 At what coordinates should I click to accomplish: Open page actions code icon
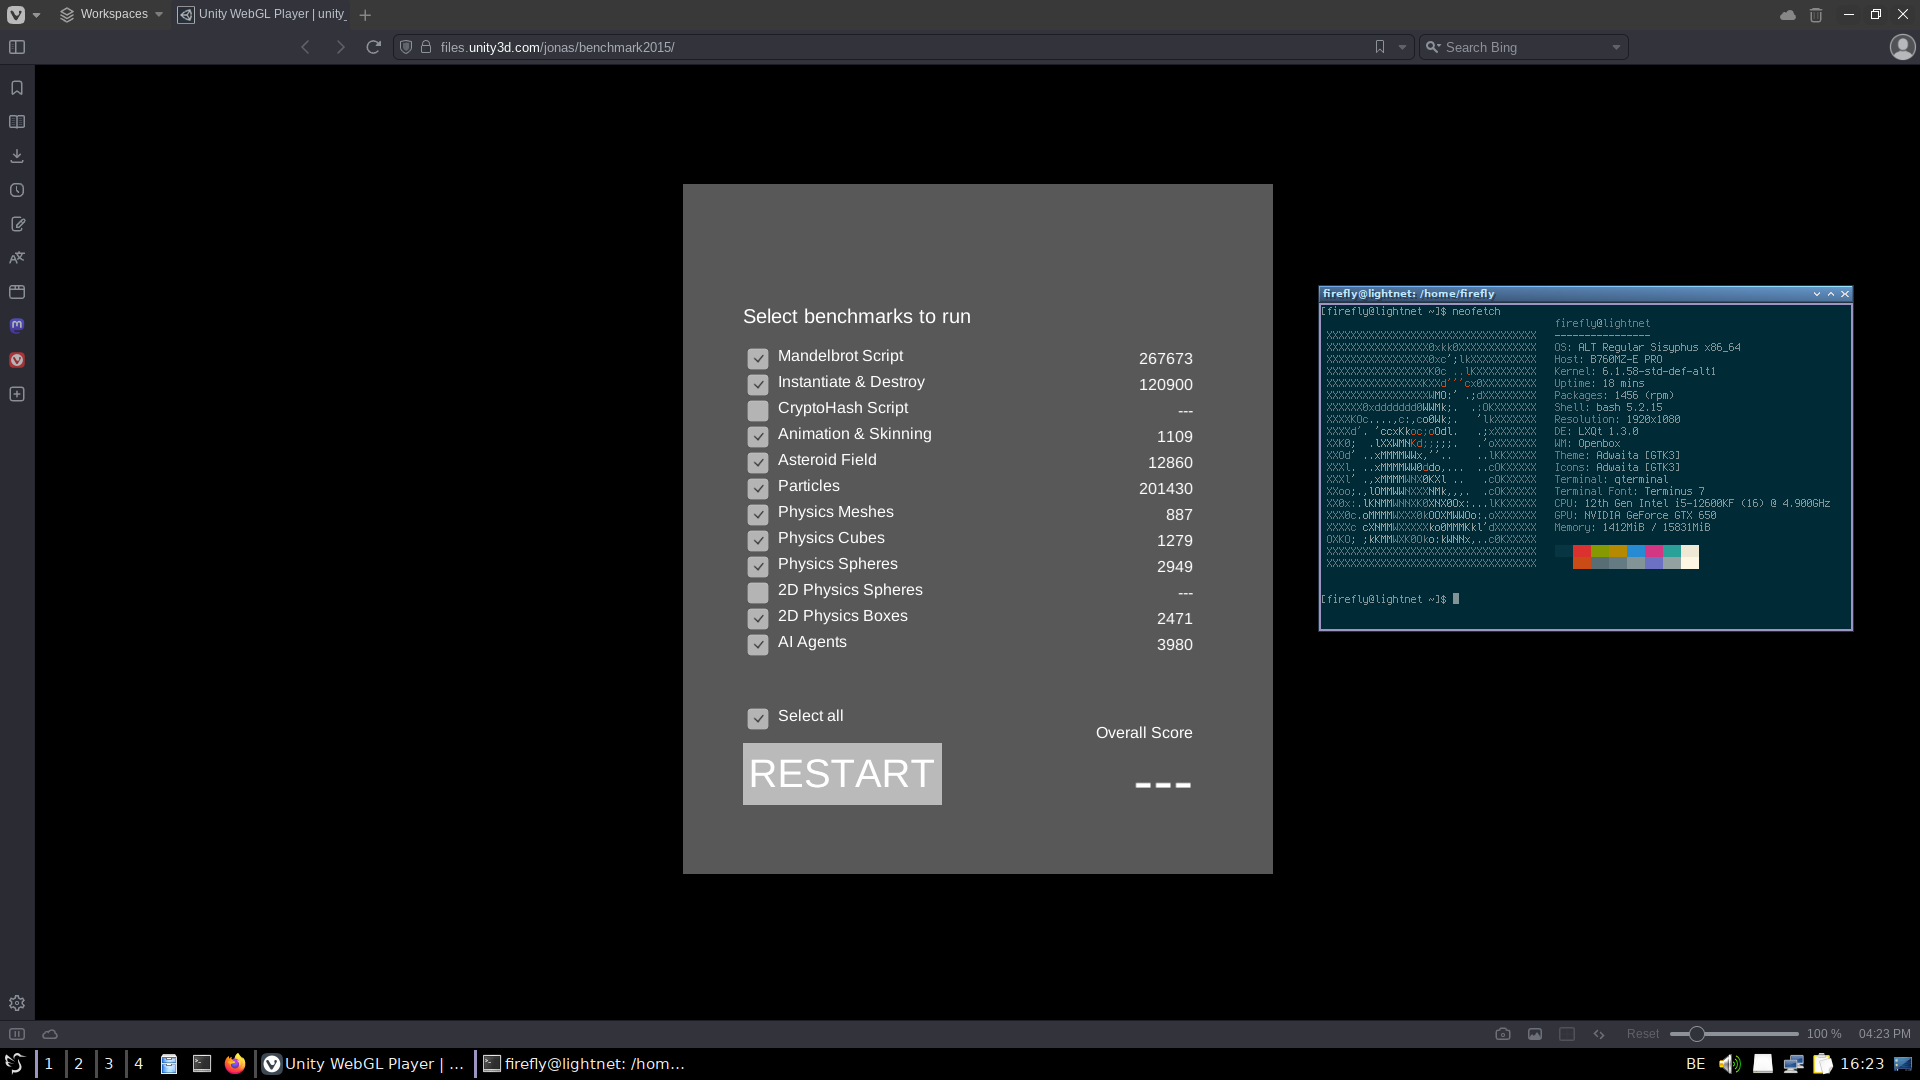(1599, 1034)
